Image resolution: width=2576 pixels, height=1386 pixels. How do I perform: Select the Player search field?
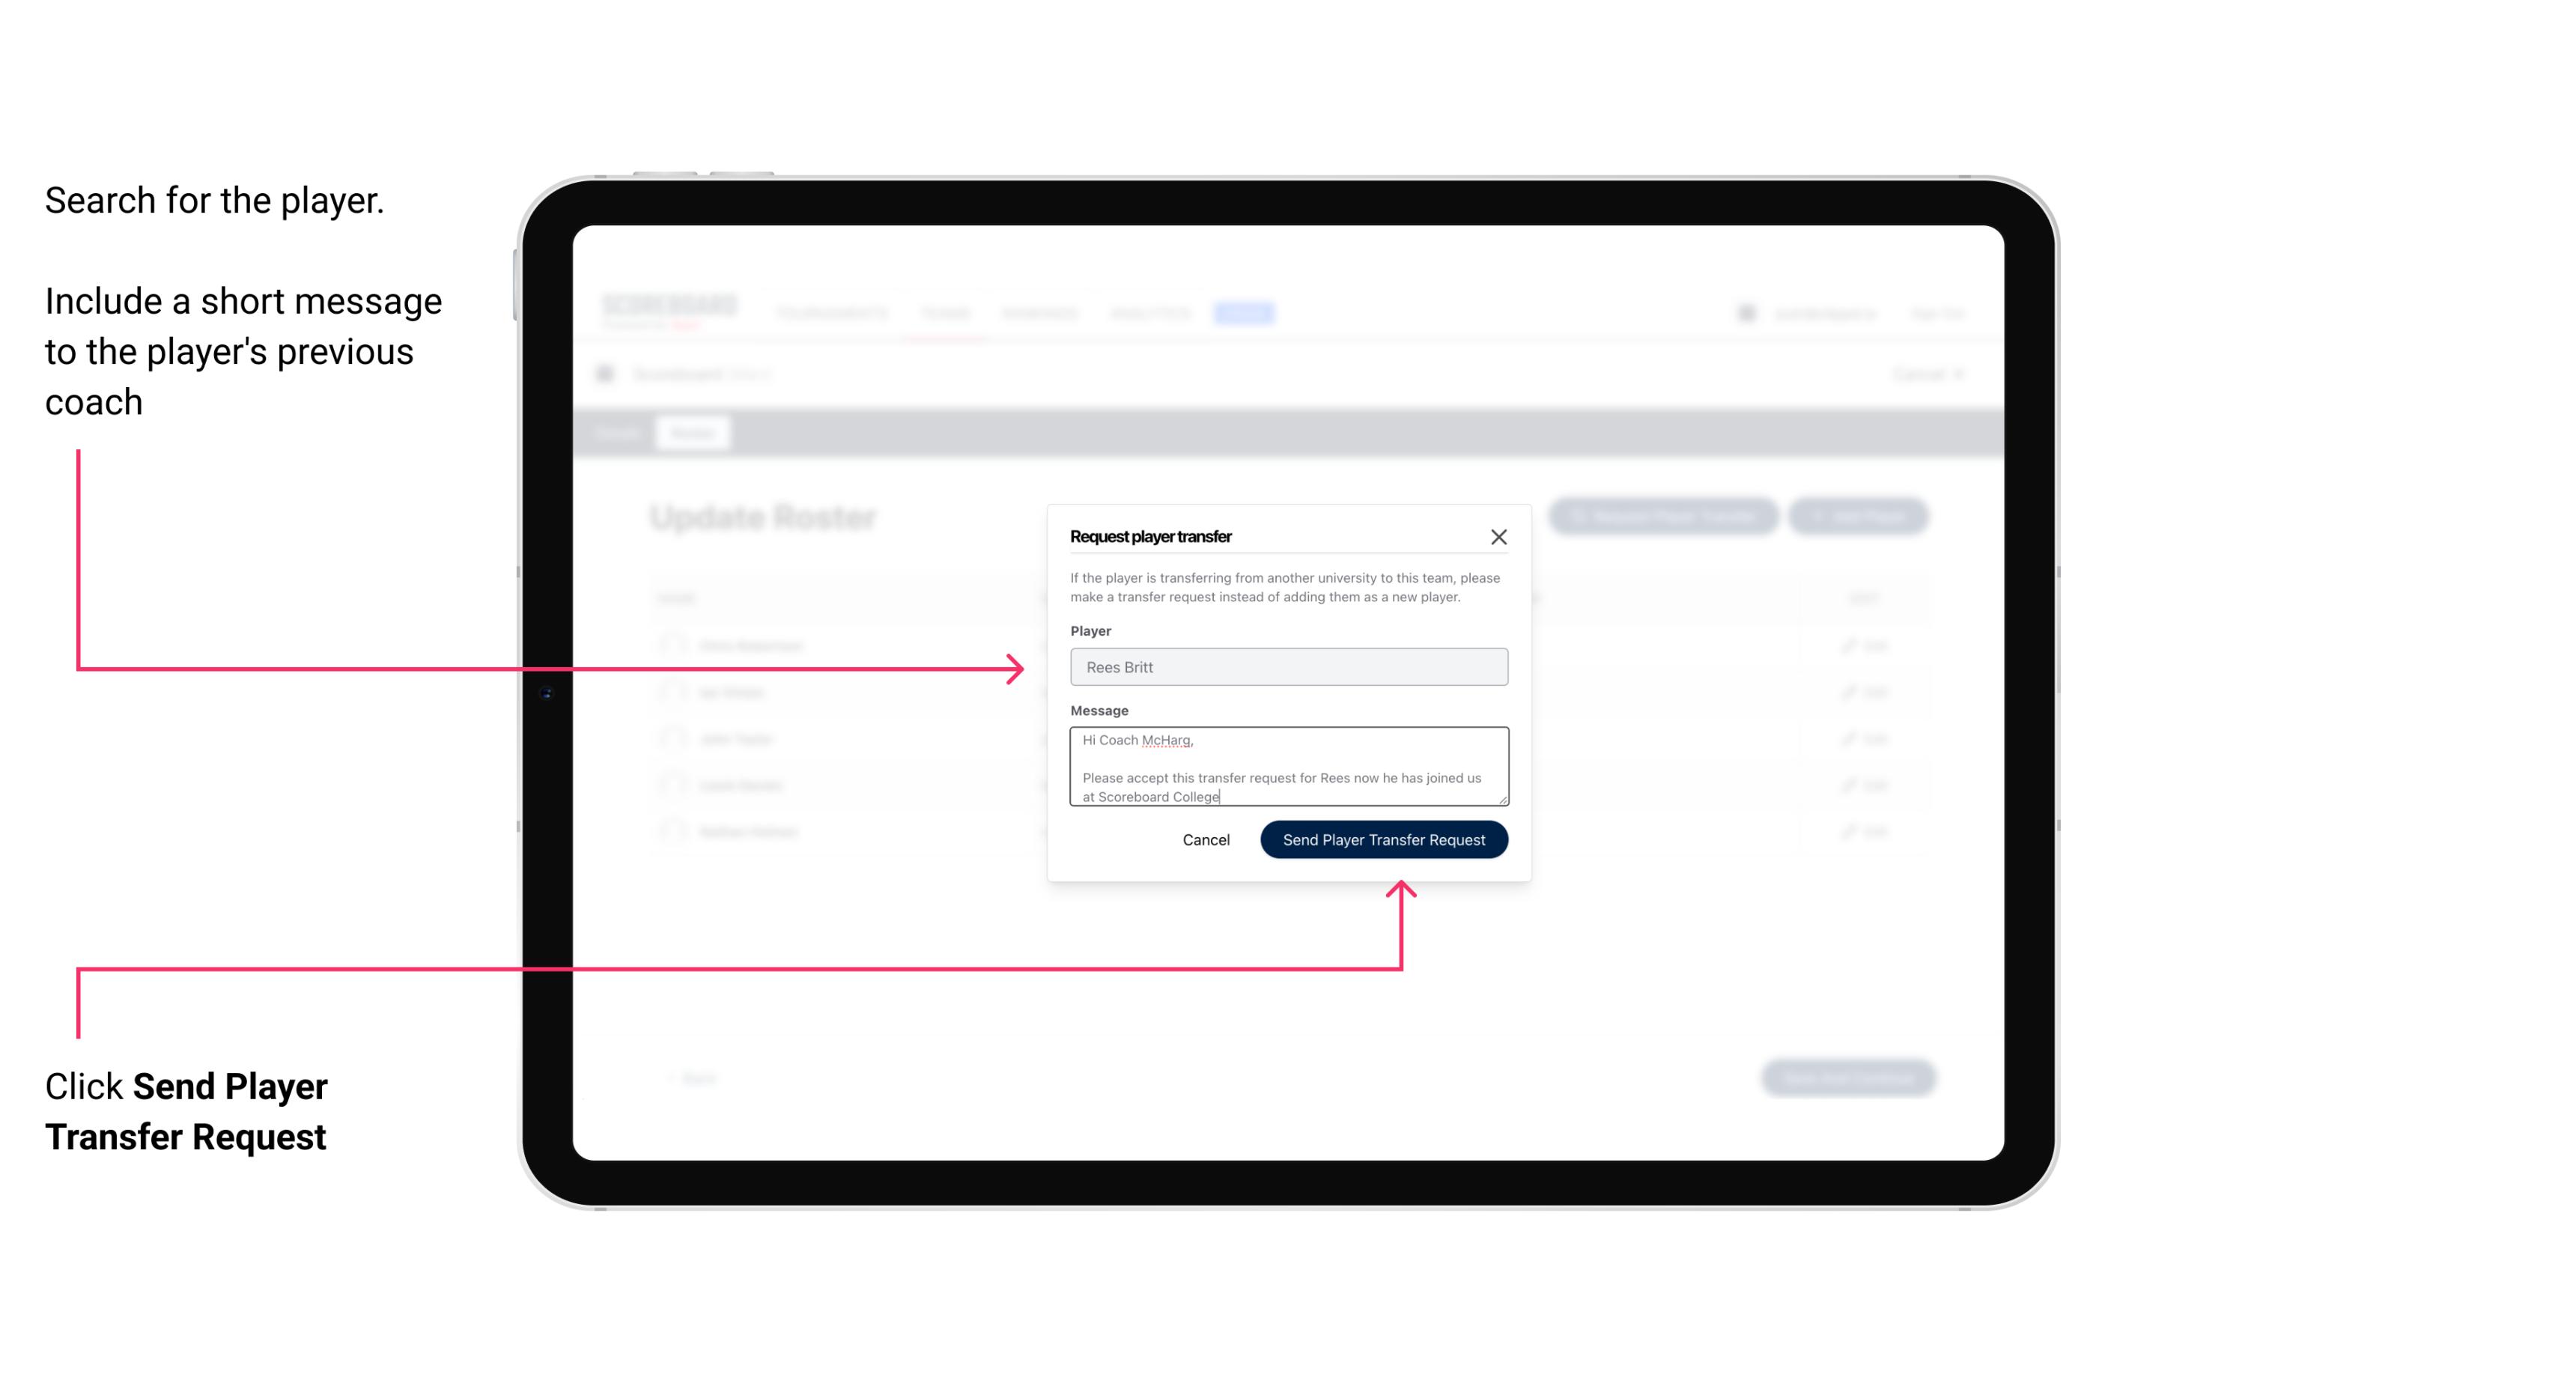1289,667
